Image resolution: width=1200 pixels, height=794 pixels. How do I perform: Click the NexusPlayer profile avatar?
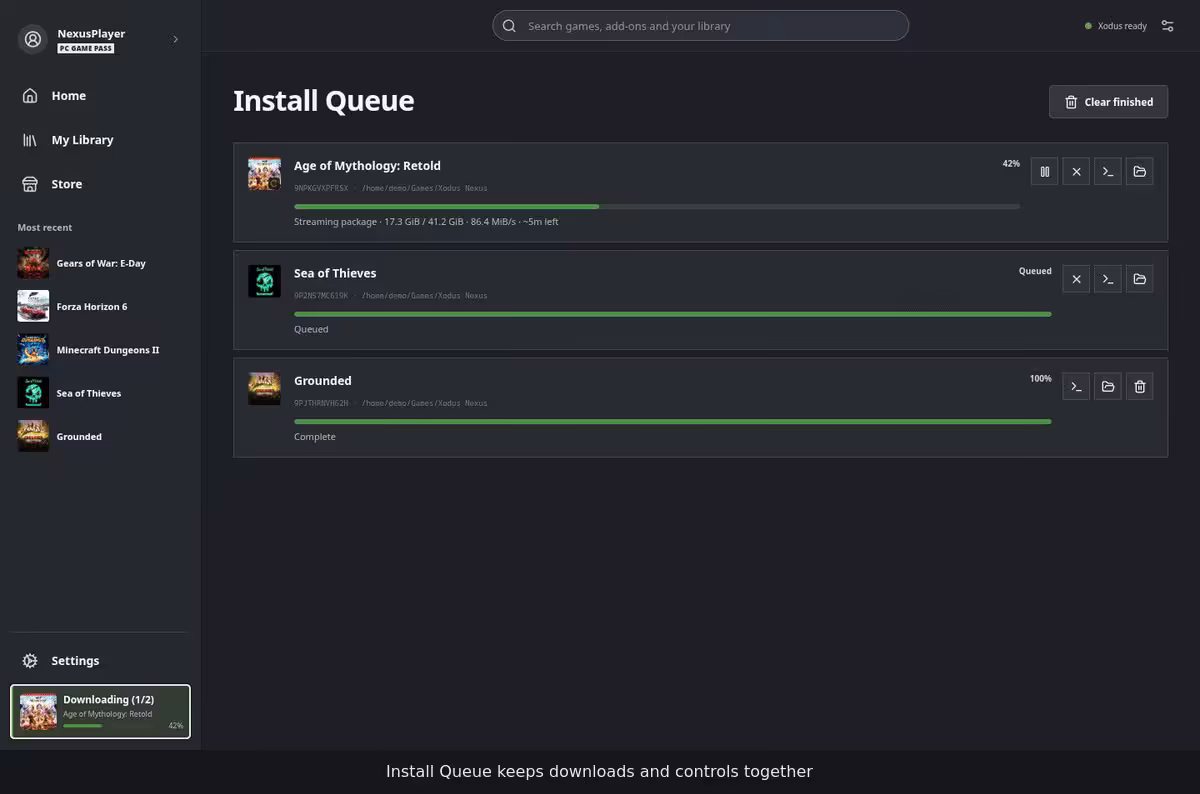33,39
